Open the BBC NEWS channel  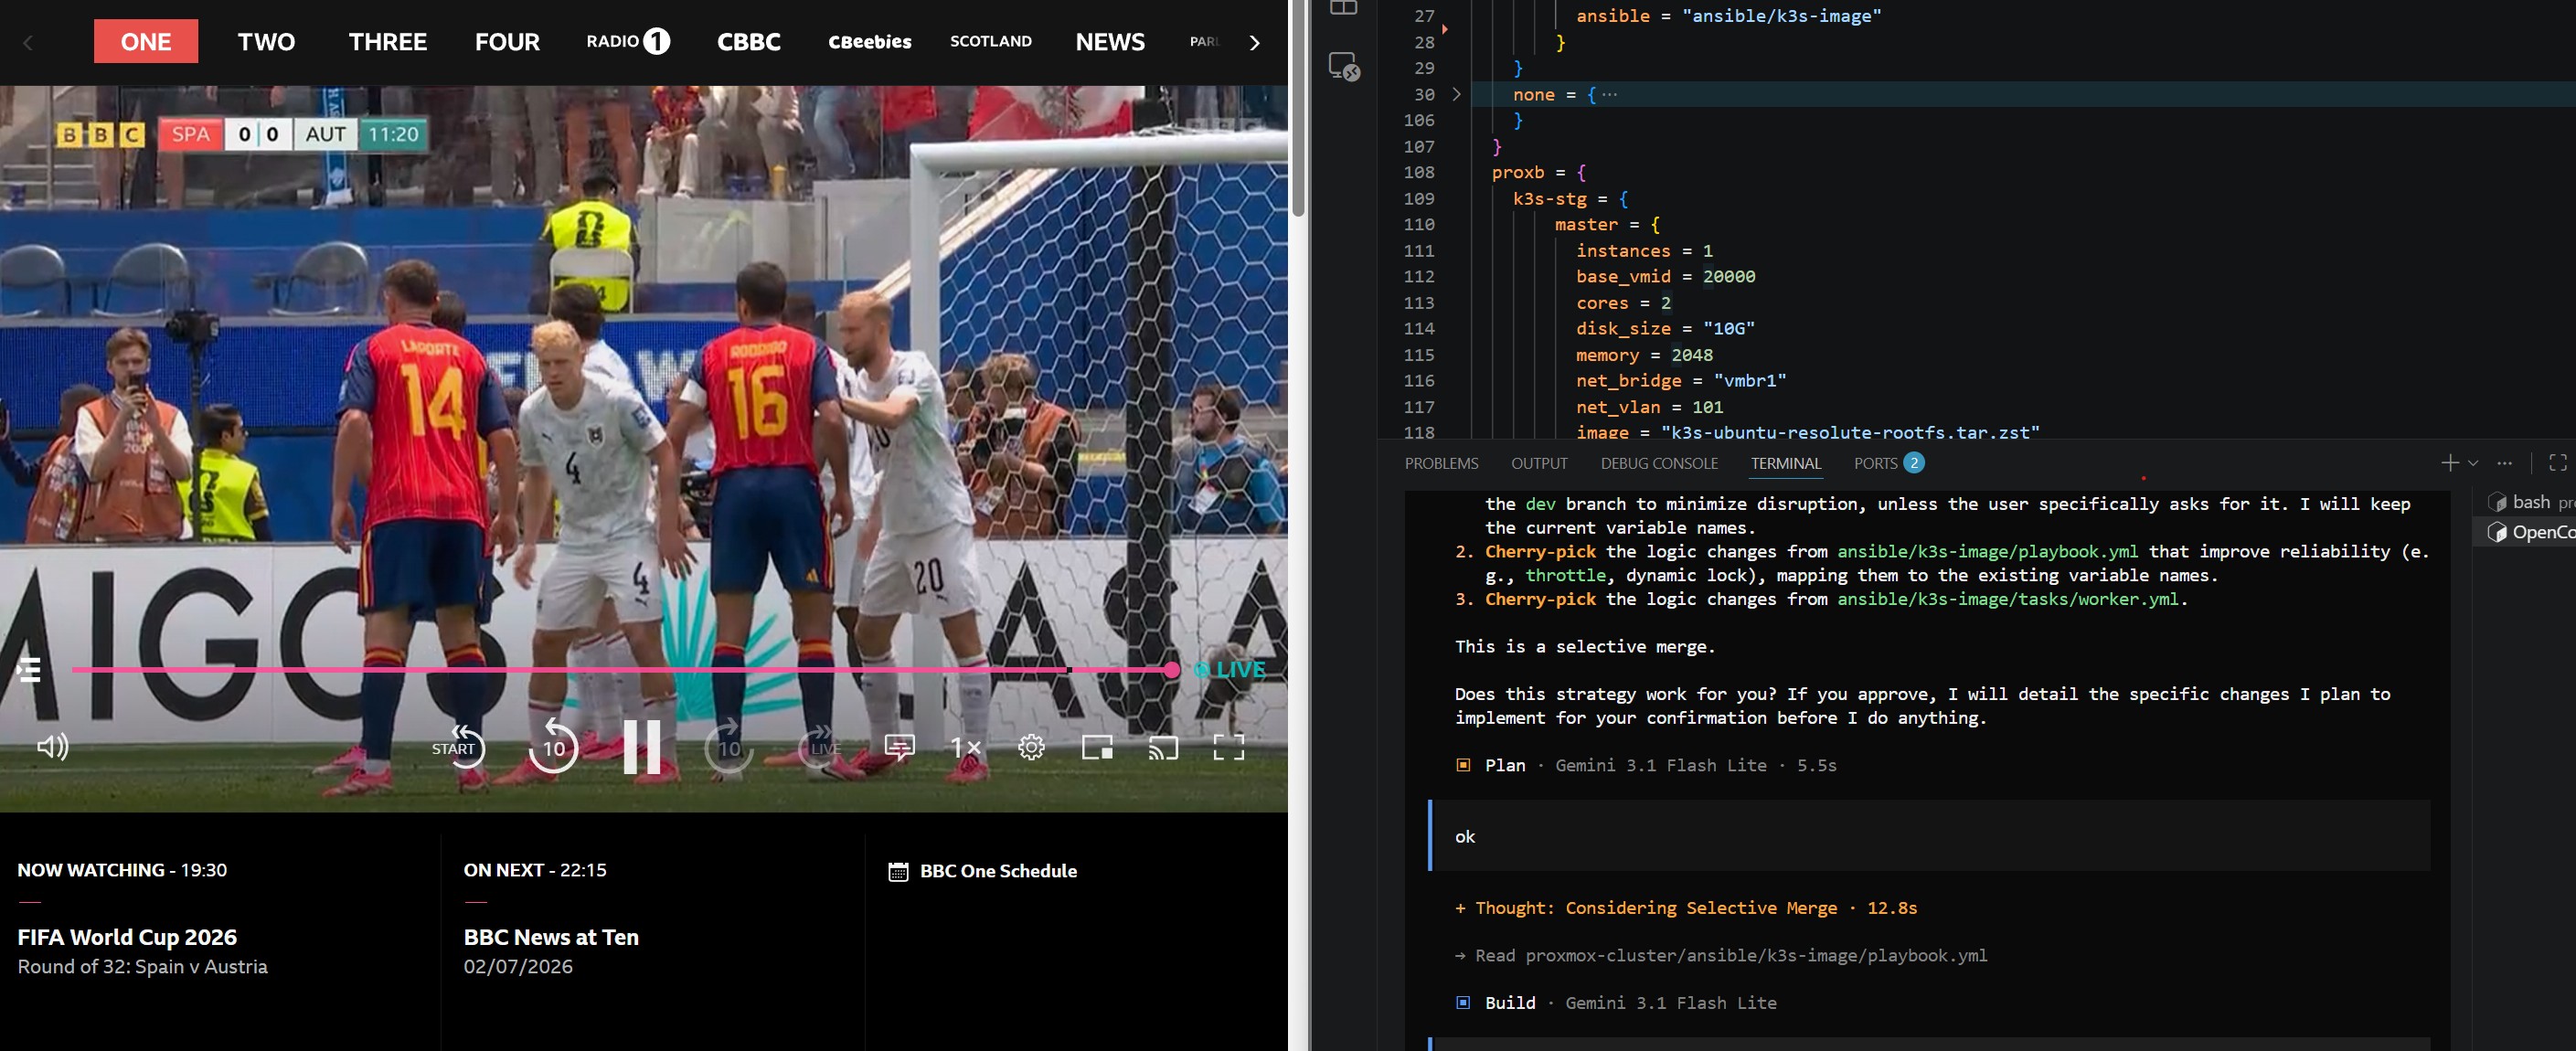[1110, 41]
